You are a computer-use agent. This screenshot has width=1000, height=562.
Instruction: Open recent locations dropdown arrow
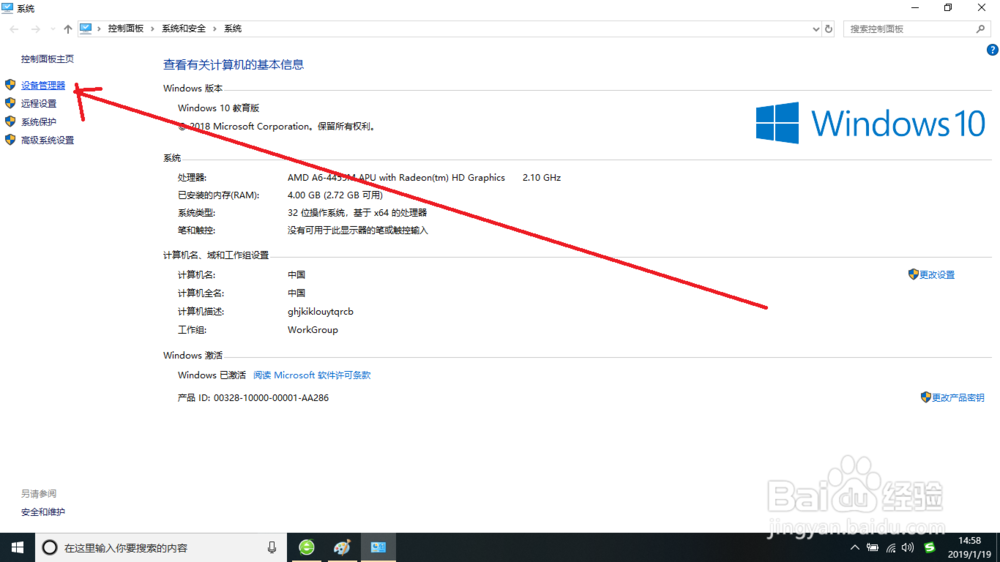pyautogui.click(x=52, y=29)
